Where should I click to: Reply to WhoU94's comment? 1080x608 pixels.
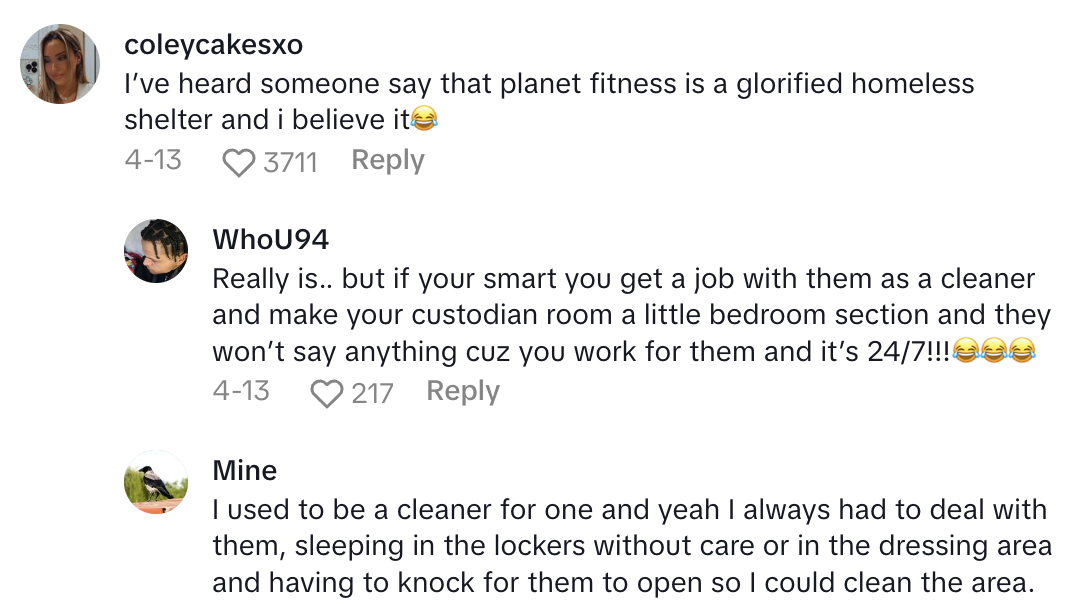(463, 391)
